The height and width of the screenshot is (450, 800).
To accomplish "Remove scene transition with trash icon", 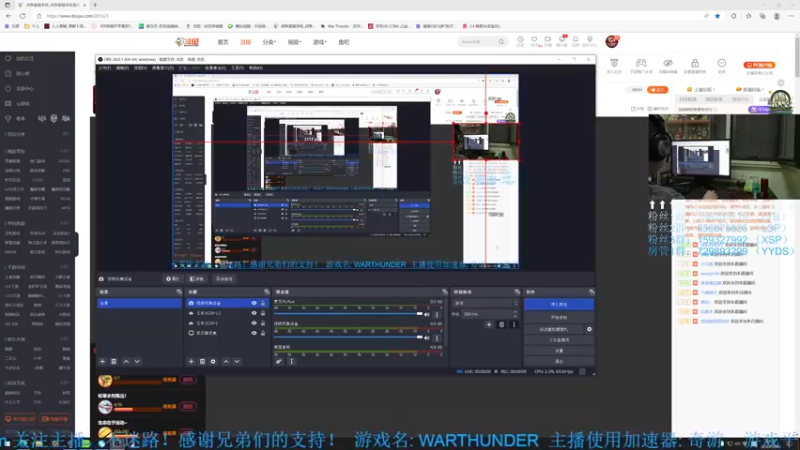I will [502, 324].
